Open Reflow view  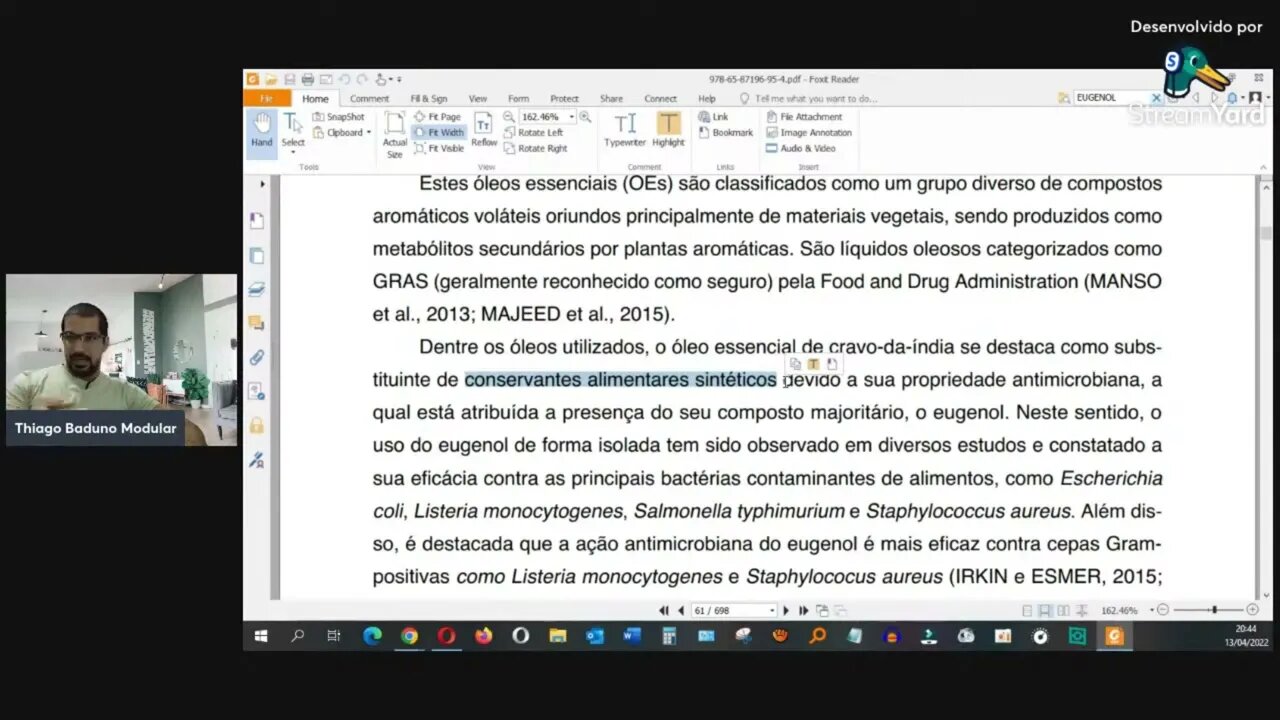coord(484,130)
